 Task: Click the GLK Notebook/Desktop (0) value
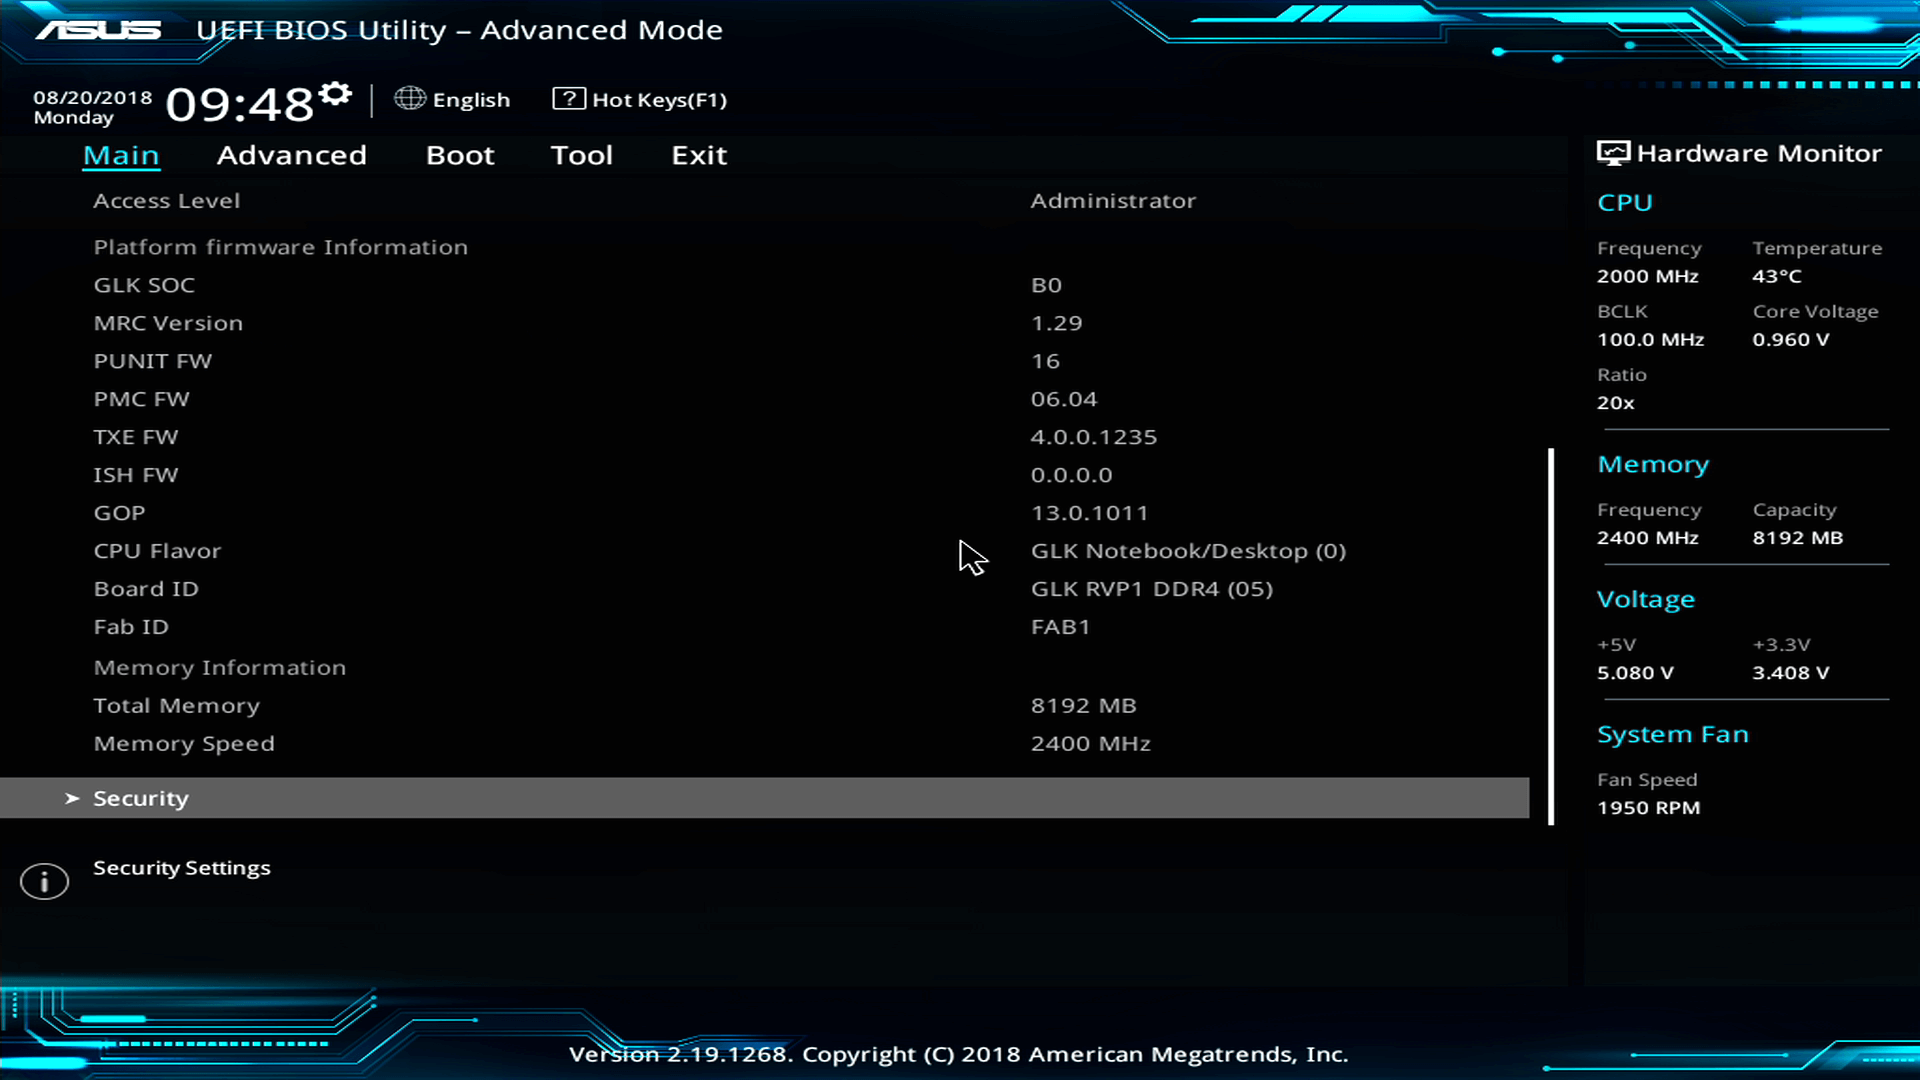[x=1188, y=551]
